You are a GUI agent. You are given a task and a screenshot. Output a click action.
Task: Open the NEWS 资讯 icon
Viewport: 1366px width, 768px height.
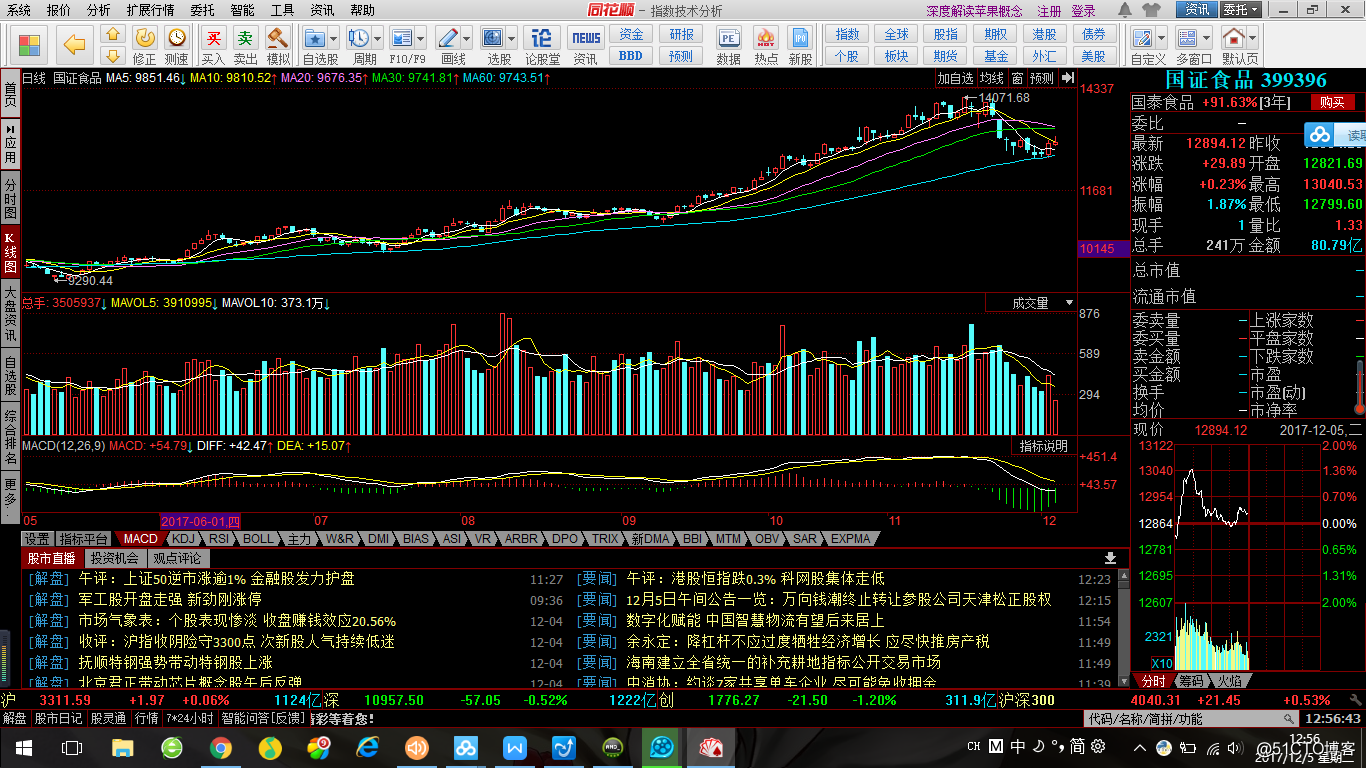click(586, 38)
